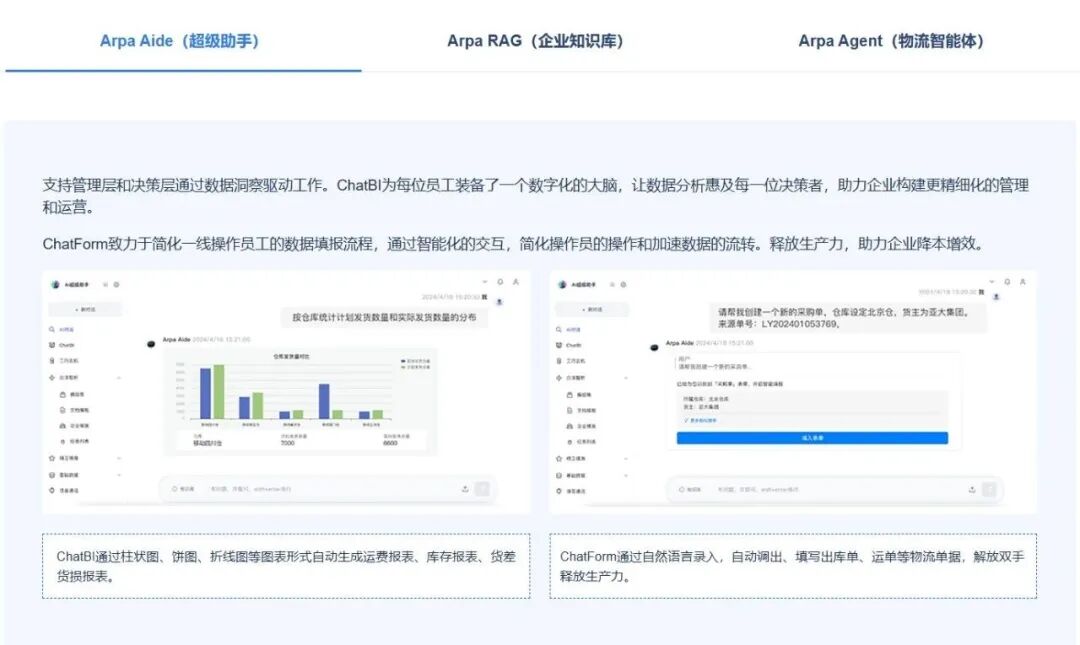Image resolution: width=1080 pixels, height=645 pixels.
Task: Open settings gear icon in left screenshot header
Action: point(116,285)
